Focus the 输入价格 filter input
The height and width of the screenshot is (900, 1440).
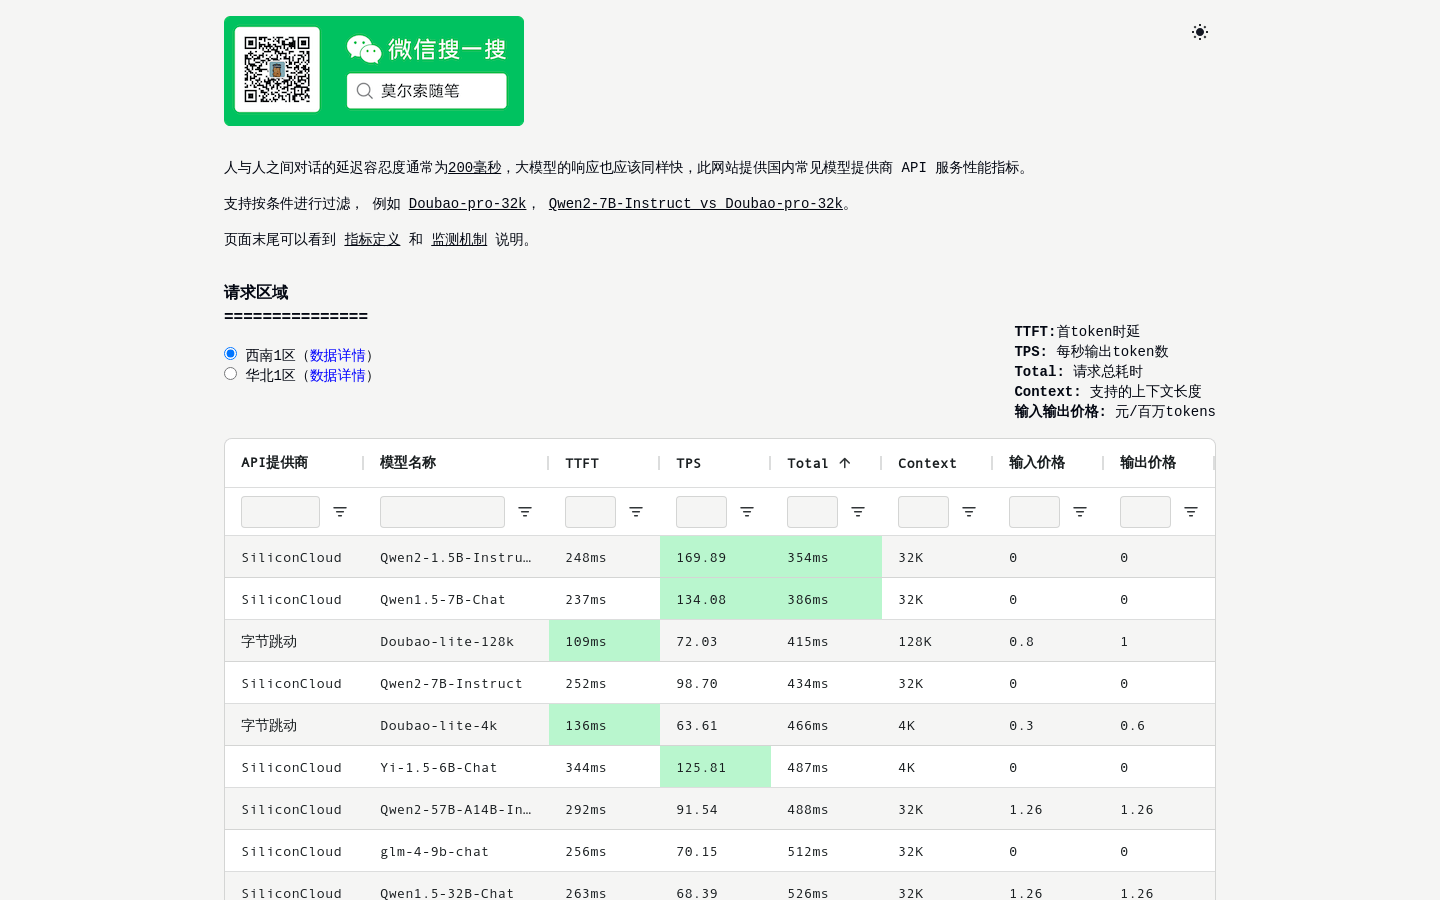1034,512
